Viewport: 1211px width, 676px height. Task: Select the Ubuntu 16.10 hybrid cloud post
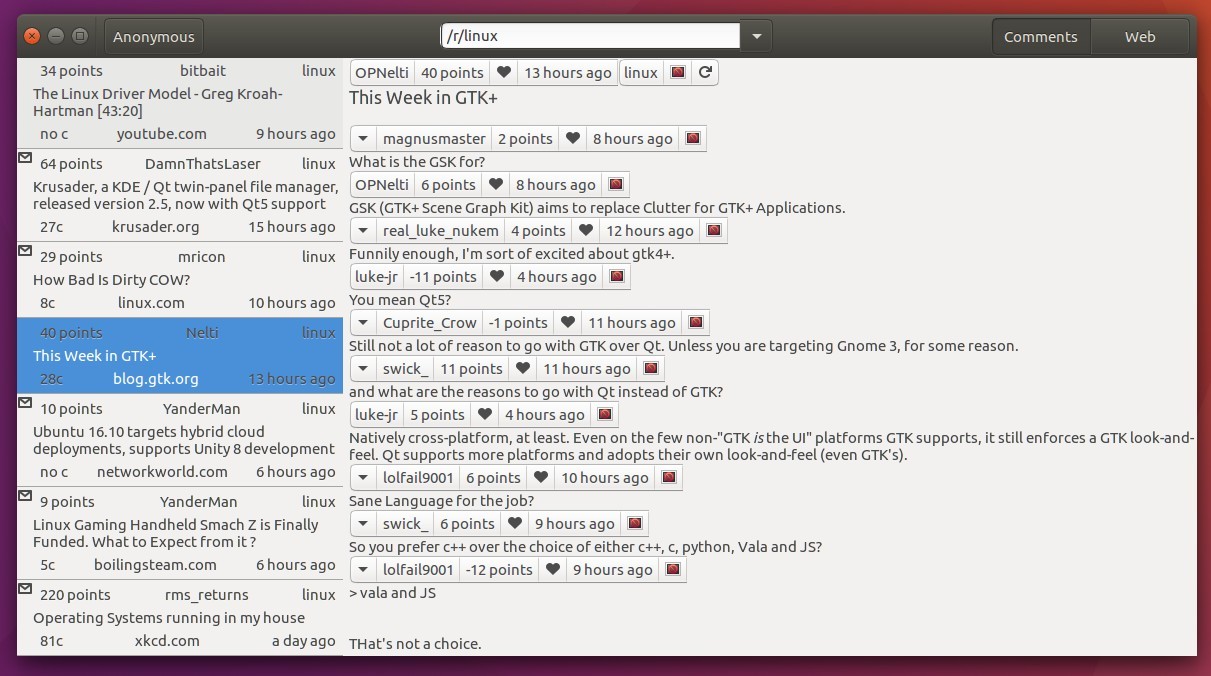pyautogui.click(x=180, y=440)
